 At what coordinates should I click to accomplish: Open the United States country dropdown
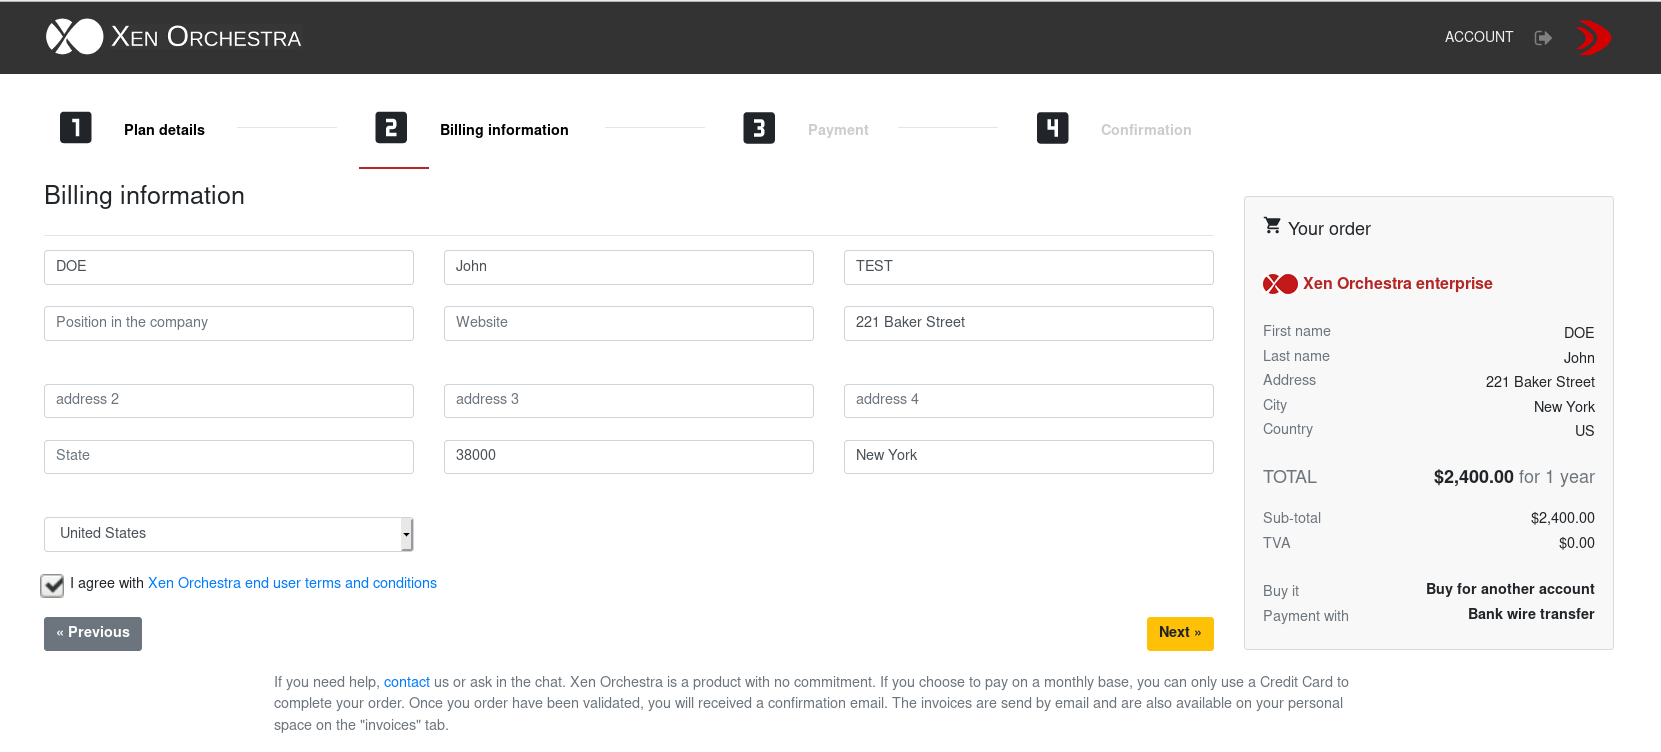pos(228,534)
